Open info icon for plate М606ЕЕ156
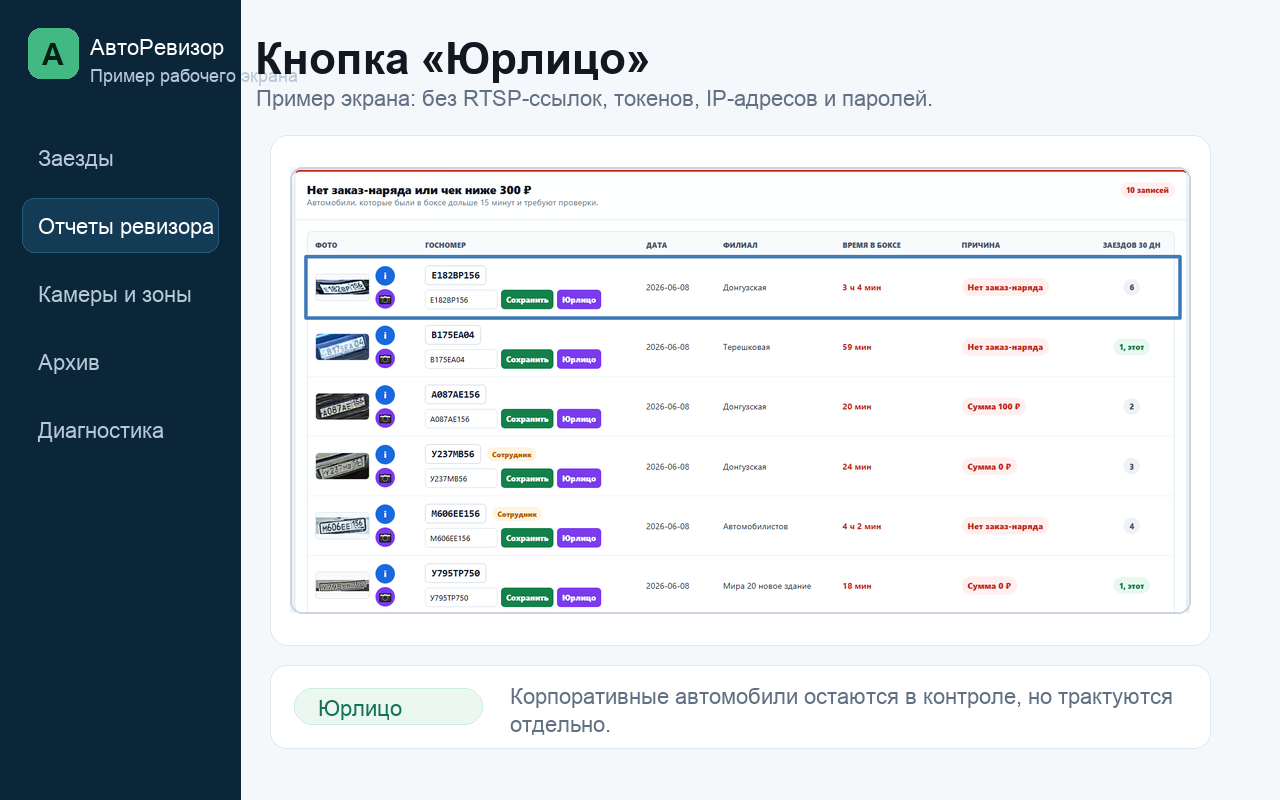Viewport: 1280px width, 800px height. tap(385, 514)
